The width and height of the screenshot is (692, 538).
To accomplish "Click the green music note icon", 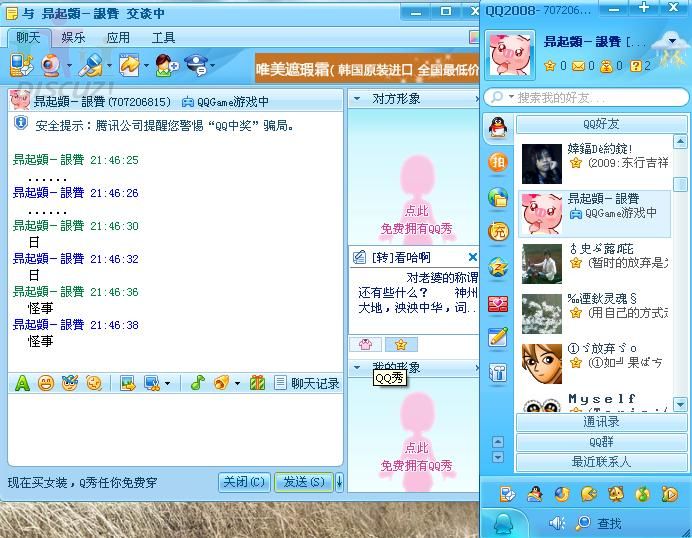I will [x=198, y=383].
